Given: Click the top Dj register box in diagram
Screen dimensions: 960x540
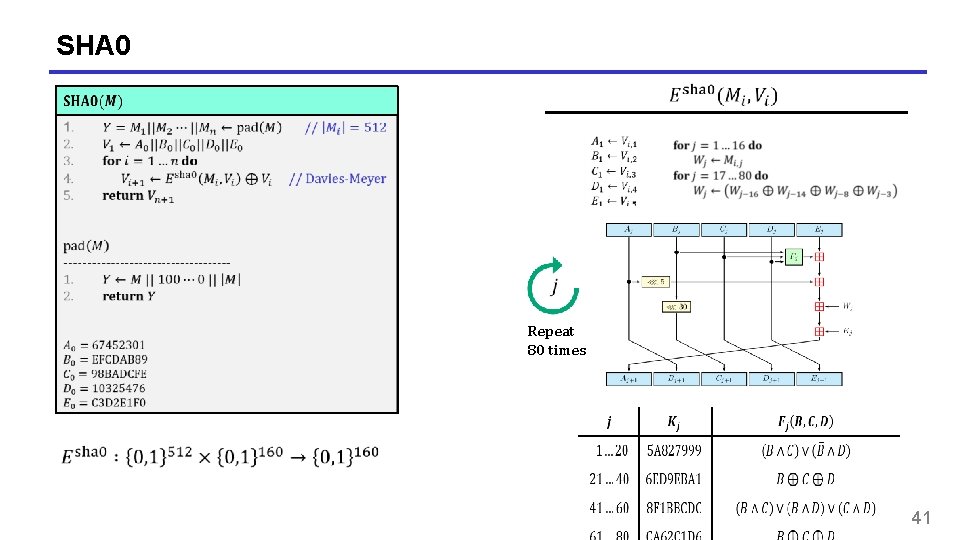Looking at the screenshot, I should 771,230.
